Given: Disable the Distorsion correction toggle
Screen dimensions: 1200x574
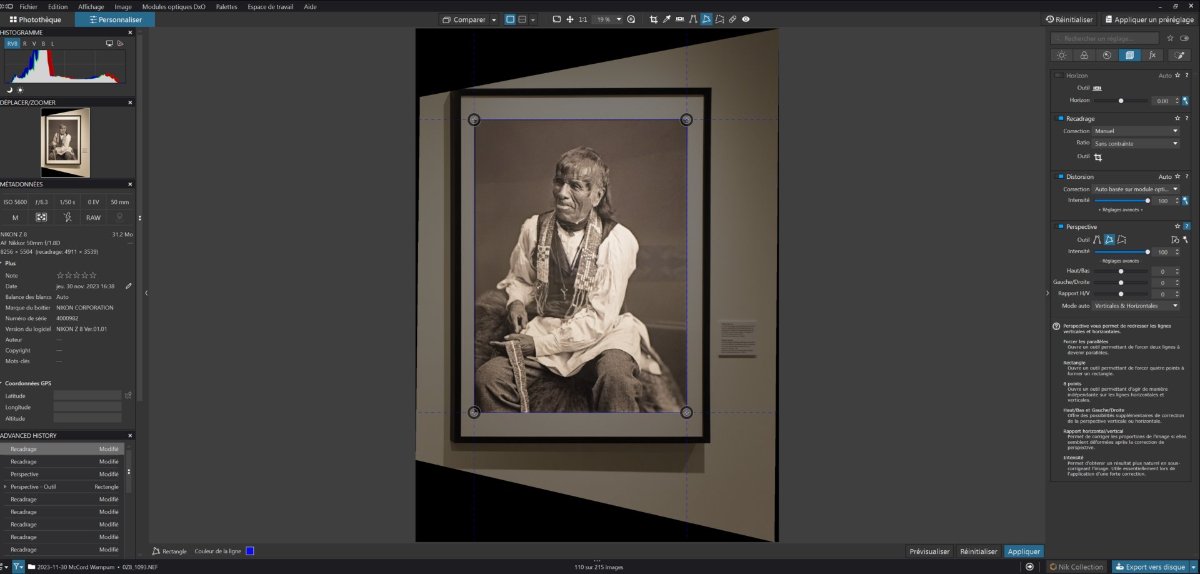Looking at the screenshot, I should (x=1059, y=176).
